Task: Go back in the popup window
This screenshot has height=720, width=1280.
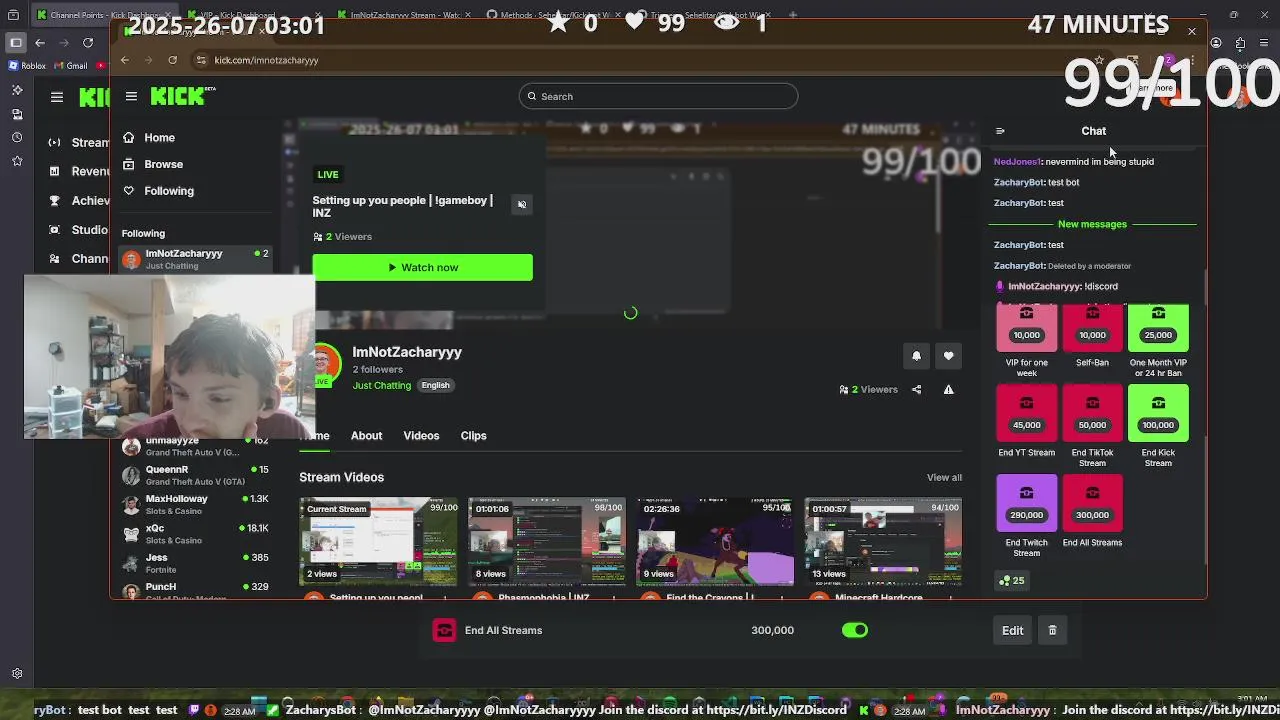Action: pyautogui.click(x=125, y=60)
